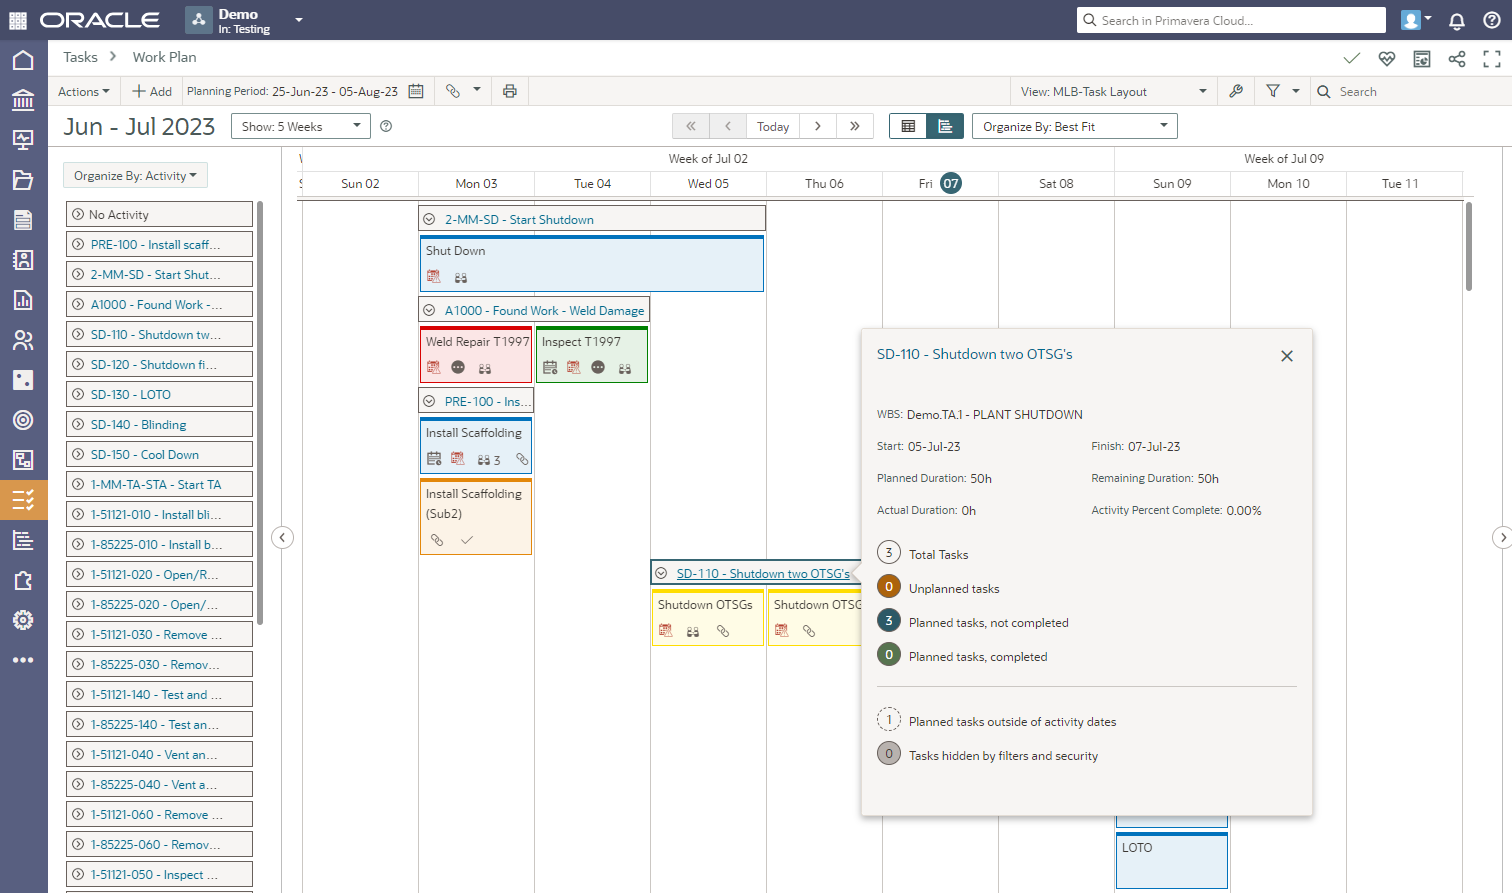The image size is (1512, 893).
Task: Click the fullscreen expand icon
Action: 1492,59
